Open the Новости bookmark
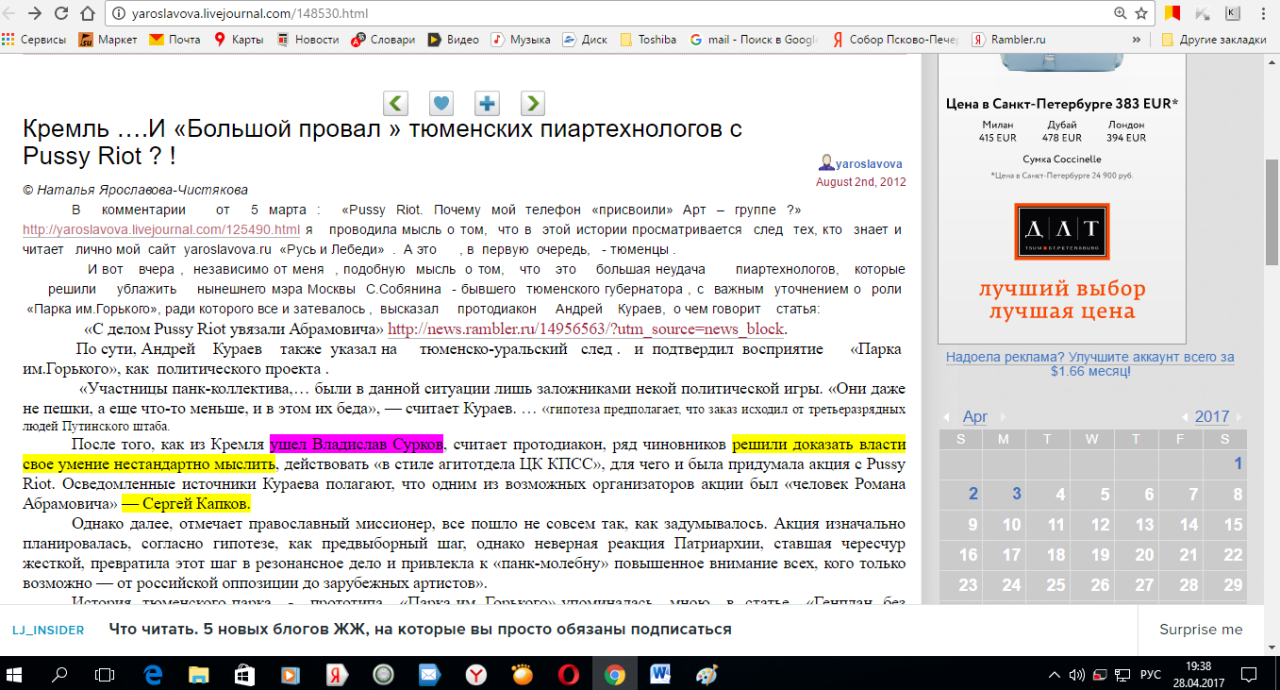 (x=308, y=40)
